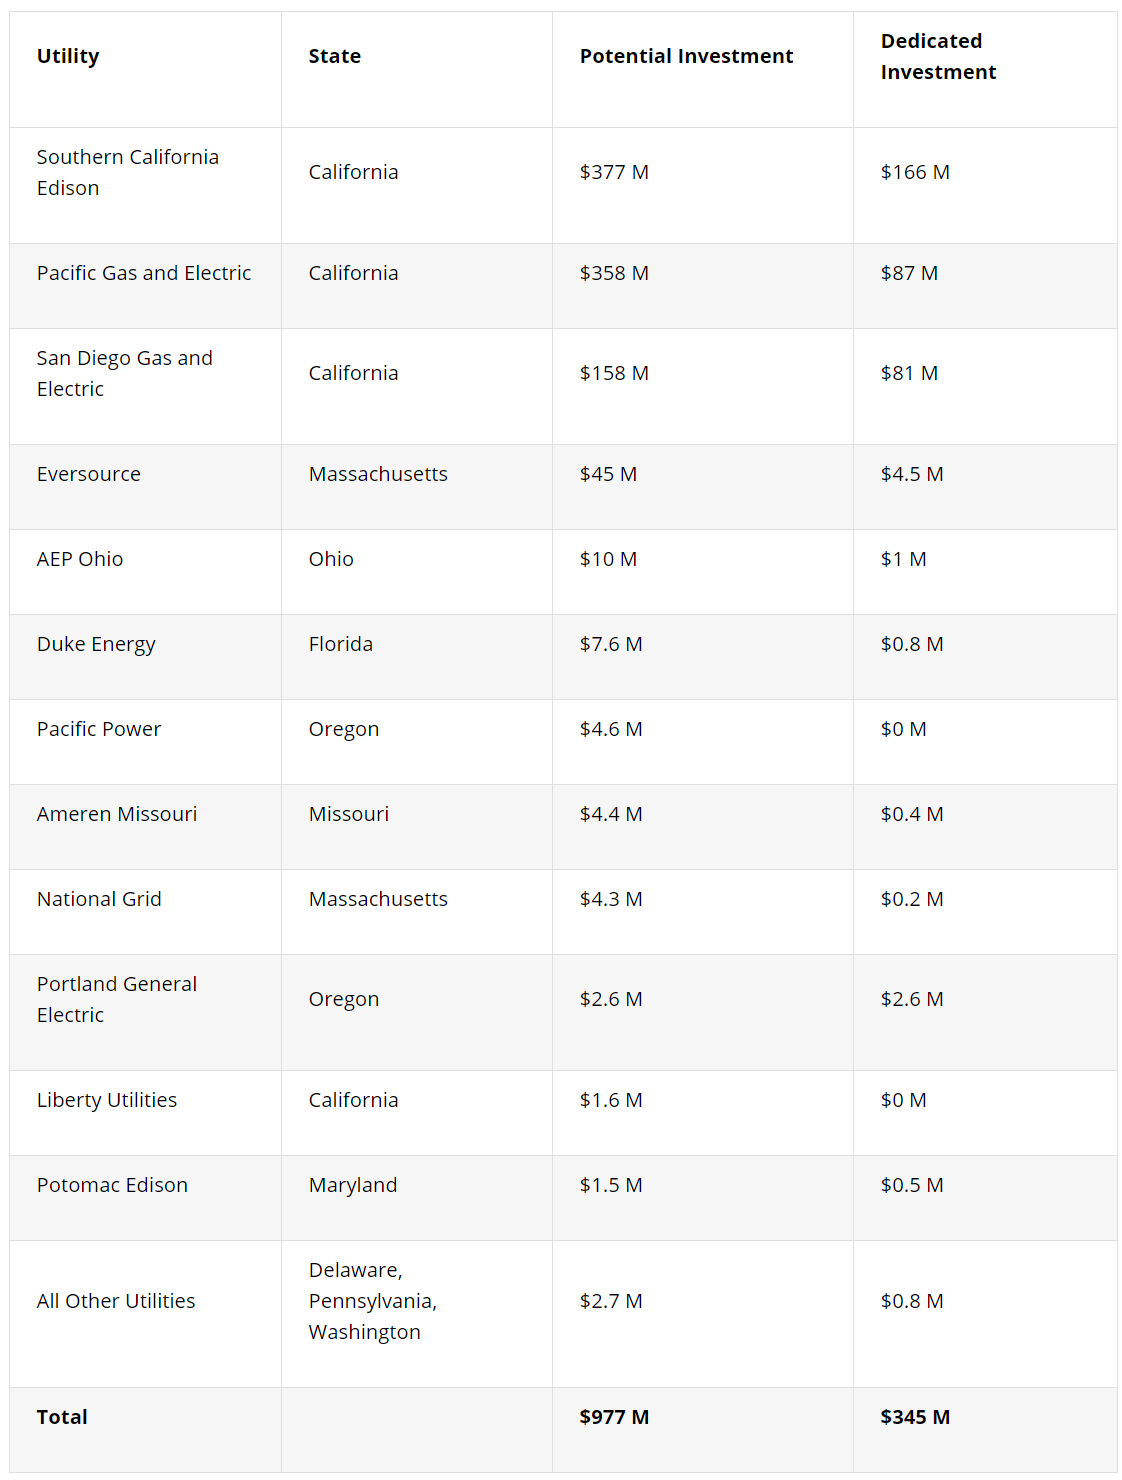This screenshot has height=1480, width=1122.
Task: Click the San Diego Gas and Electric cell
Action: (124, 374)
